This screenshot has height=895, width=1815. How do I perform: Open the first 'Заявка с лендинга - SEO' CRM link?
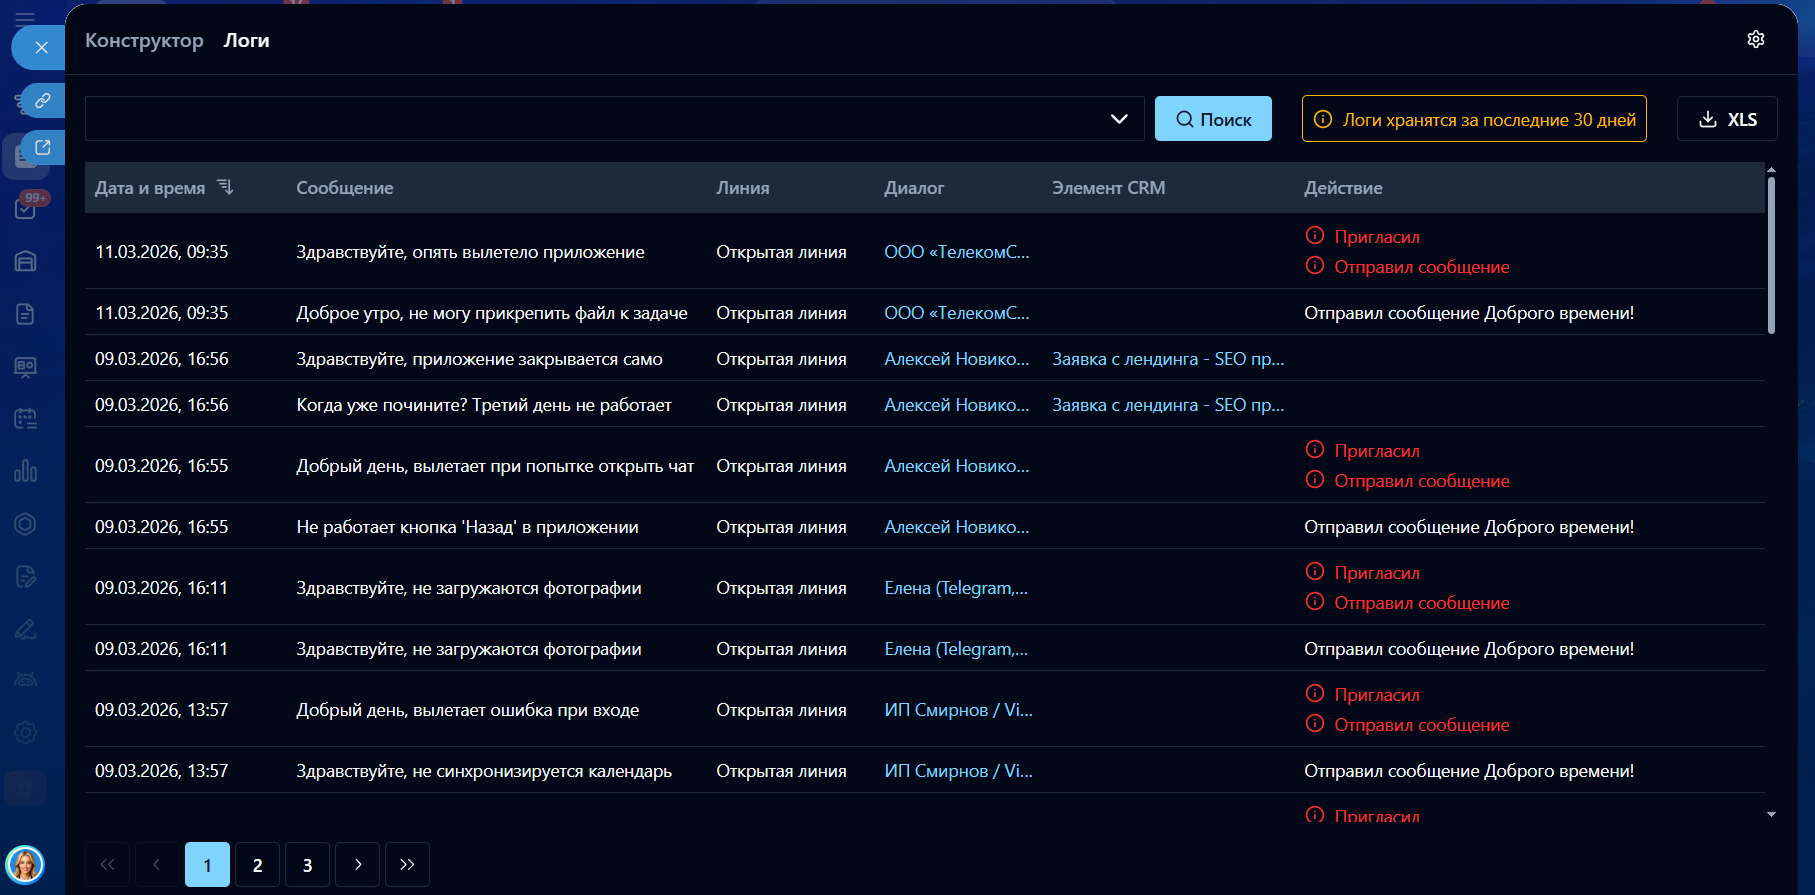(1167, 359)
